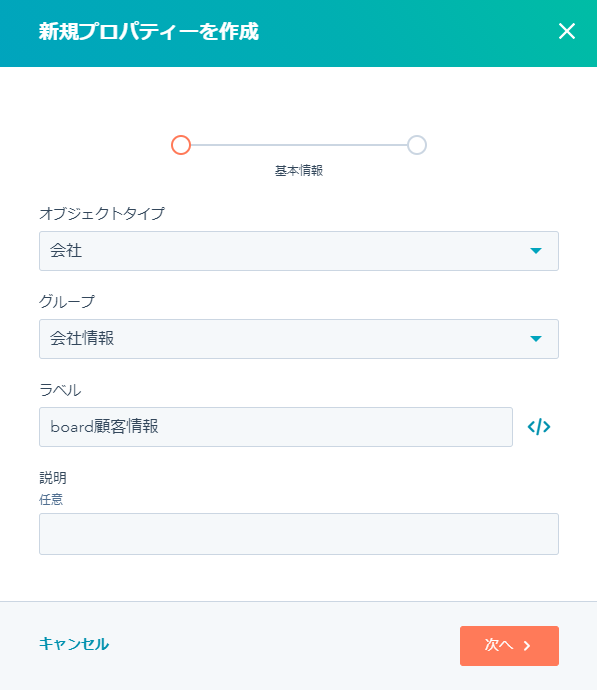597x690 pixels.
Task: Select the second gray step circle
Action: tap(417, 145)
